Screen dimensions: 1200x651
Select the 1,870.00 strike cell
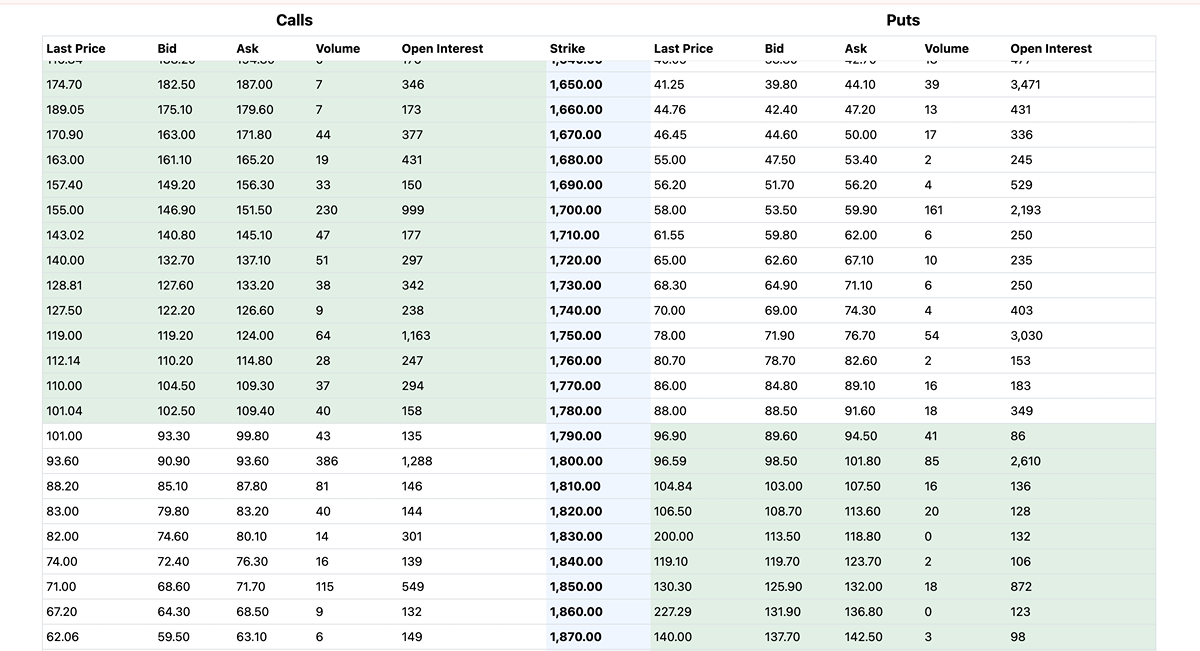[x=576, y=637]
